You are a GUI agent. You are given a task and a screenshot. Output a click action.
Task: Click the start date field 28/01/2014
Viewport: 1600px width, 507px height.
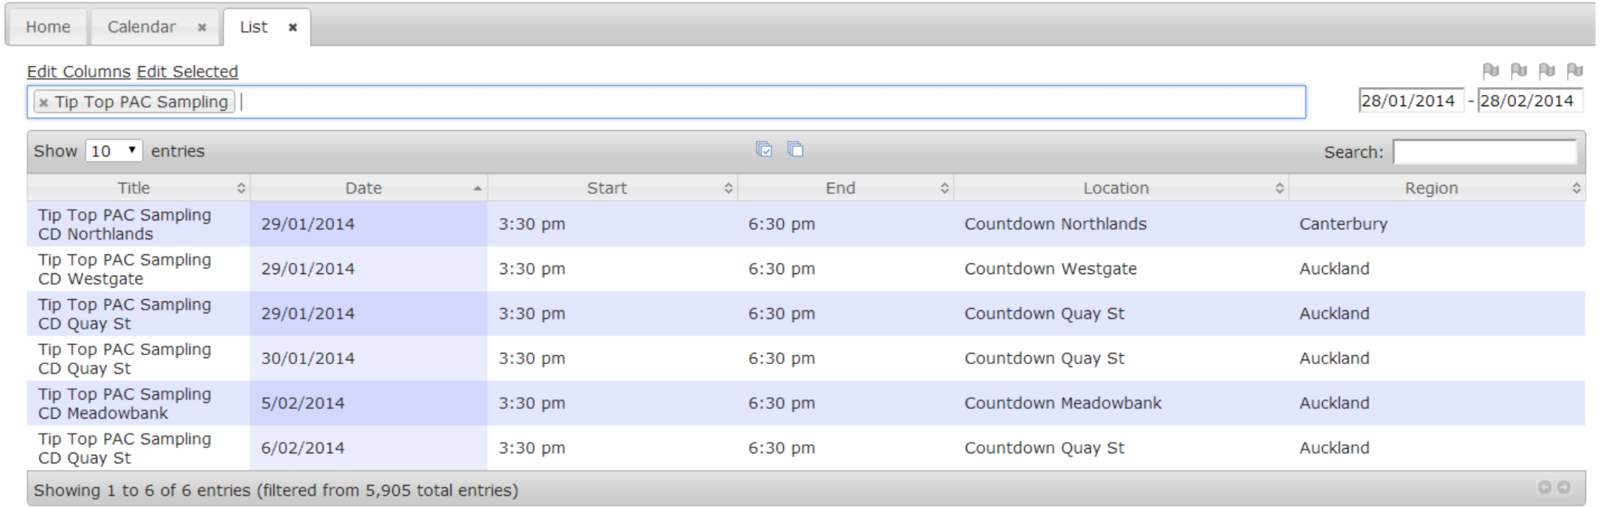click(1410, 101)
